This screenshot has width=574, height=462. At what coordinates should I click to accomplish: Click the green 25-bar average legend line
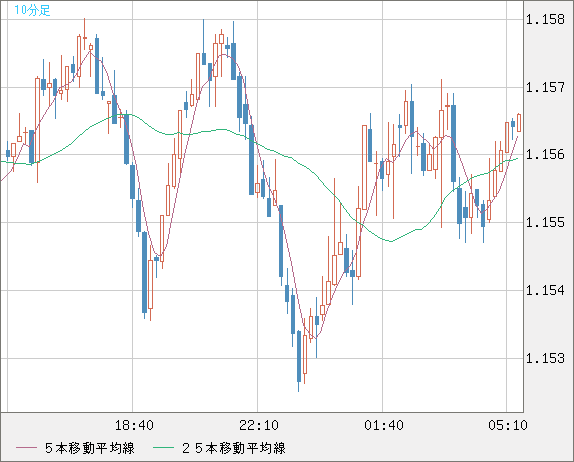163,448
